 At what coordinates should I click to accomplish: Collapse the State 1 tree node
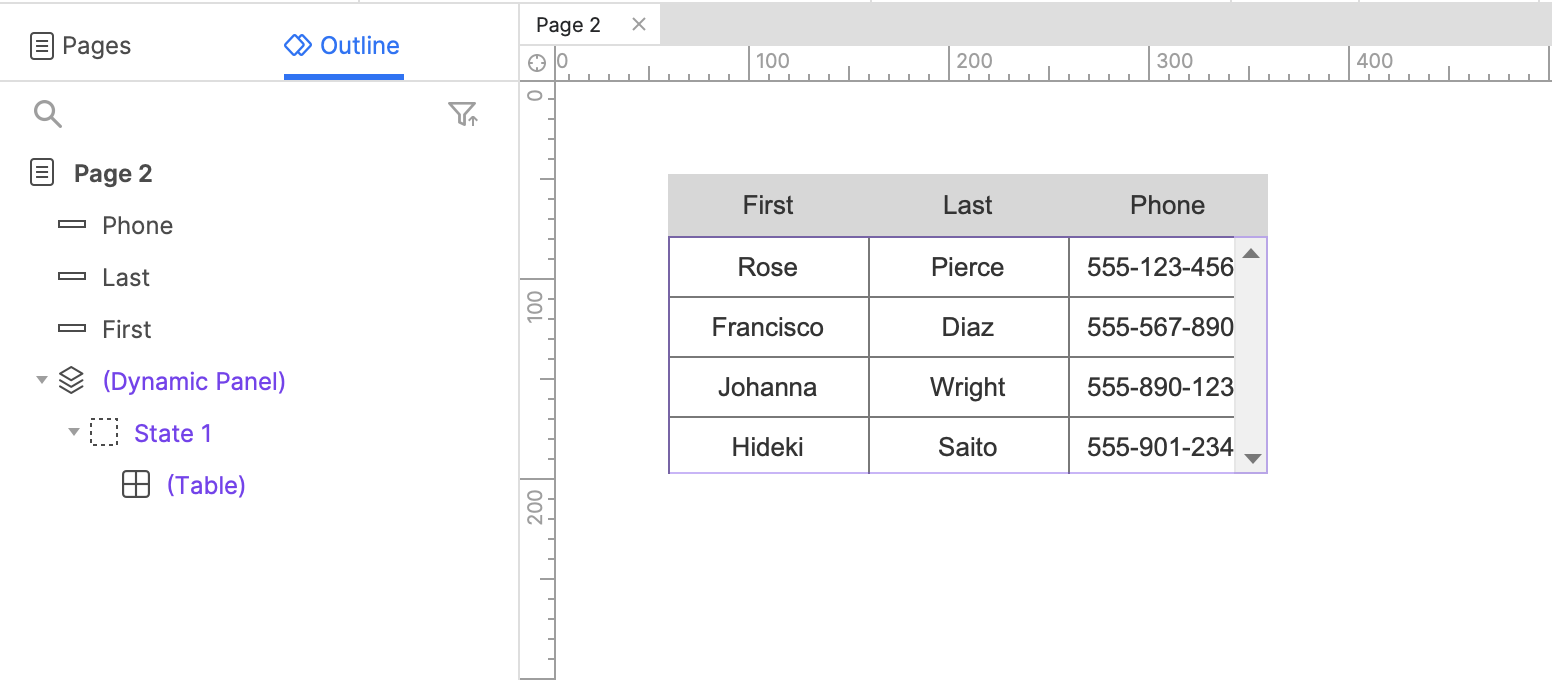[x=73, y=433]
